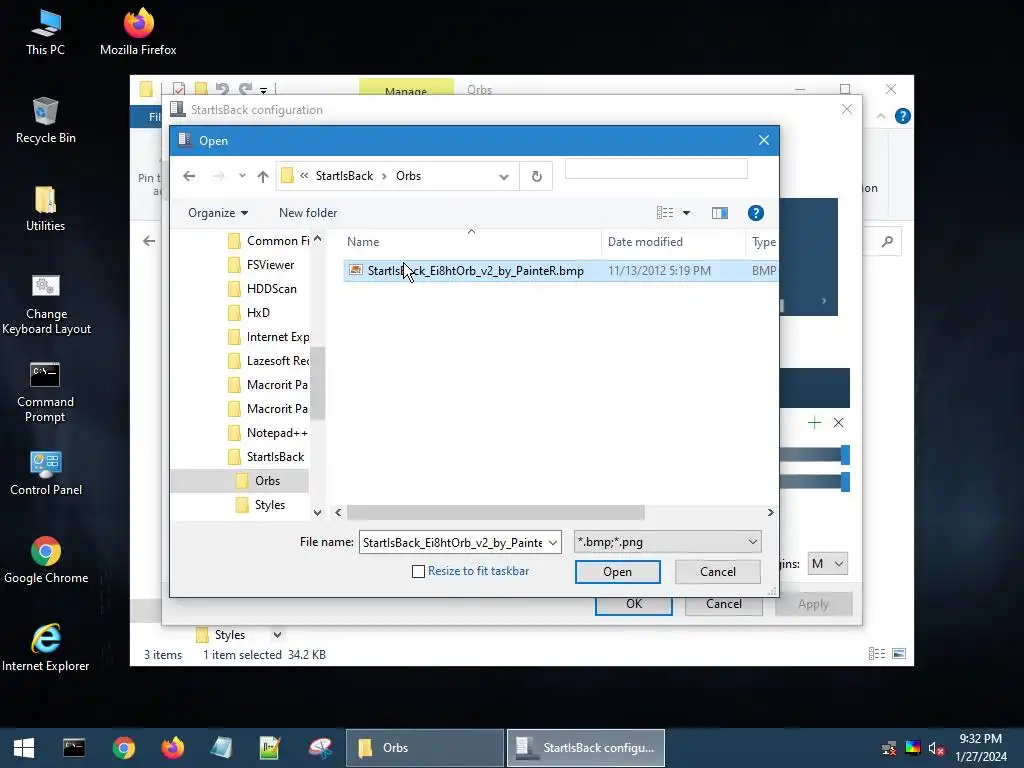Open the Utilities folder on desktop
The image size is (1024, 768).
tap(45, 209)
